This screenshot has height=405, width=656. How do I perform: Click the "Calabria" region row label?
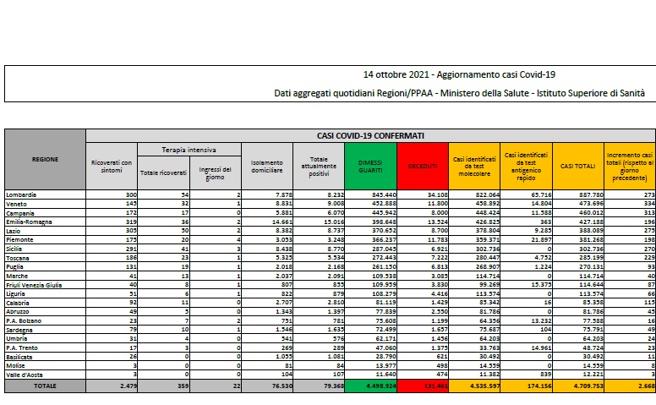tap(18, 303)
